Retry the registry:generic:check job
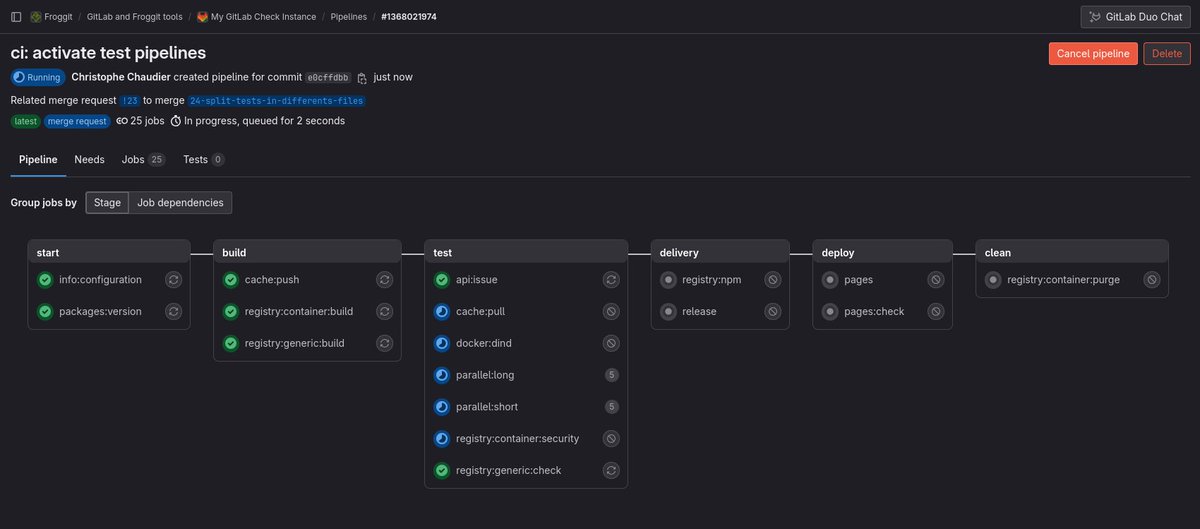 (x=611, y=470)
